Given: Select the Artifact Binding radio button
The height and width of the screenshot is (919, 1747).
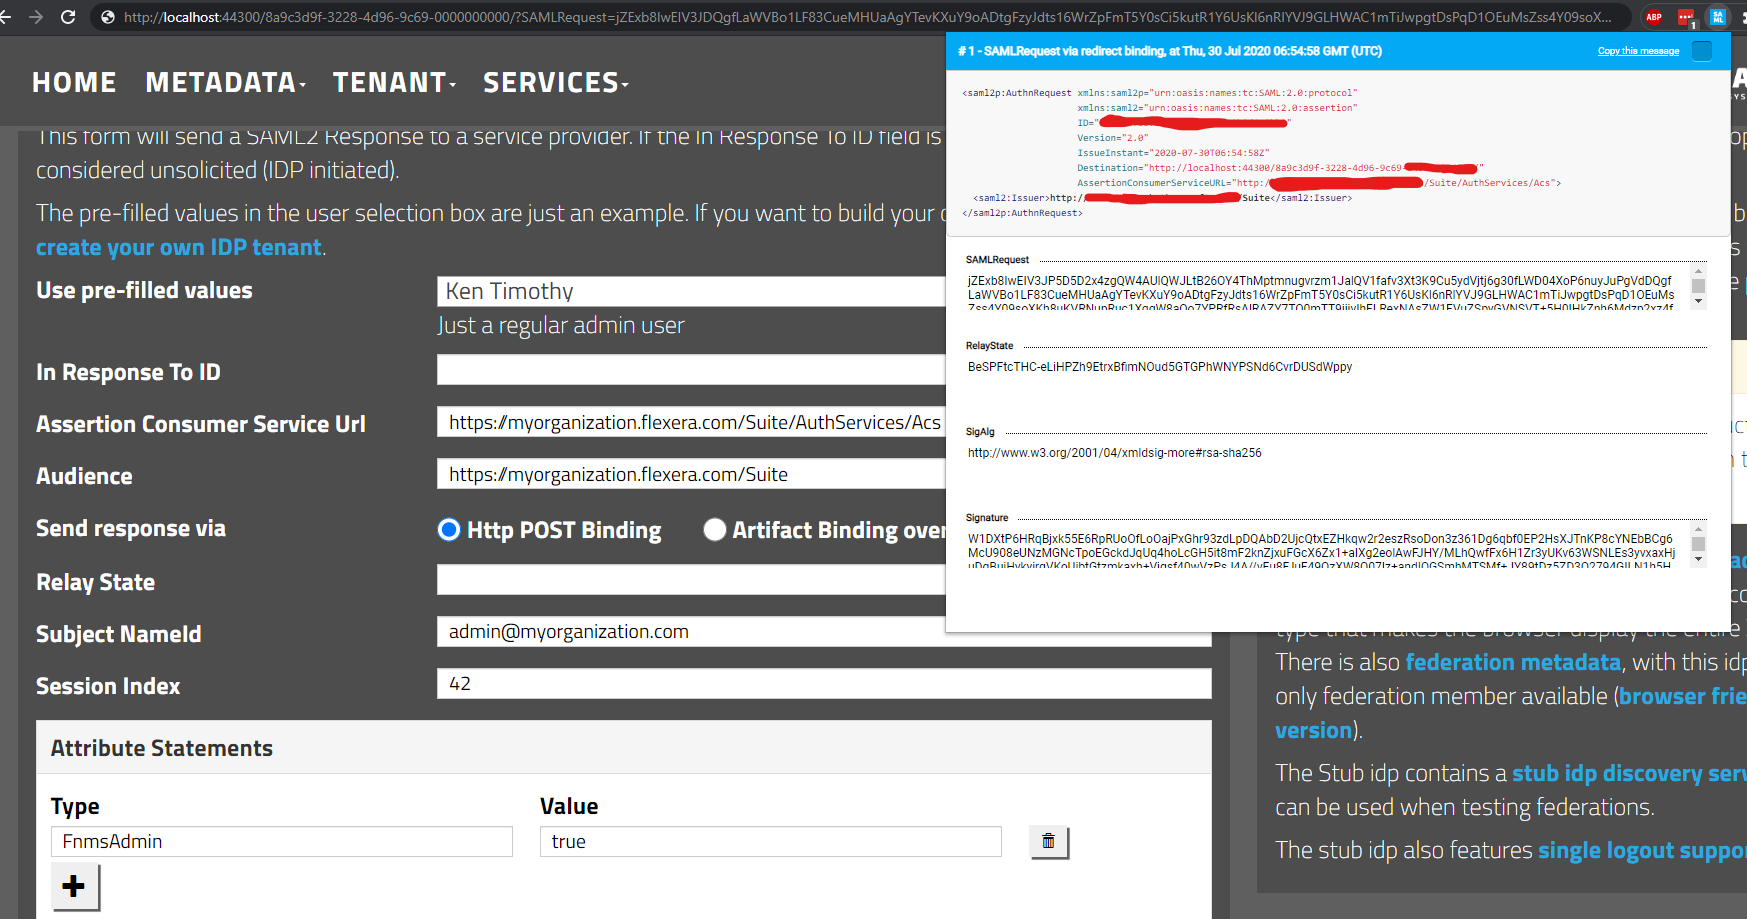Looking at the screenshot, I should tap(714, 530).
